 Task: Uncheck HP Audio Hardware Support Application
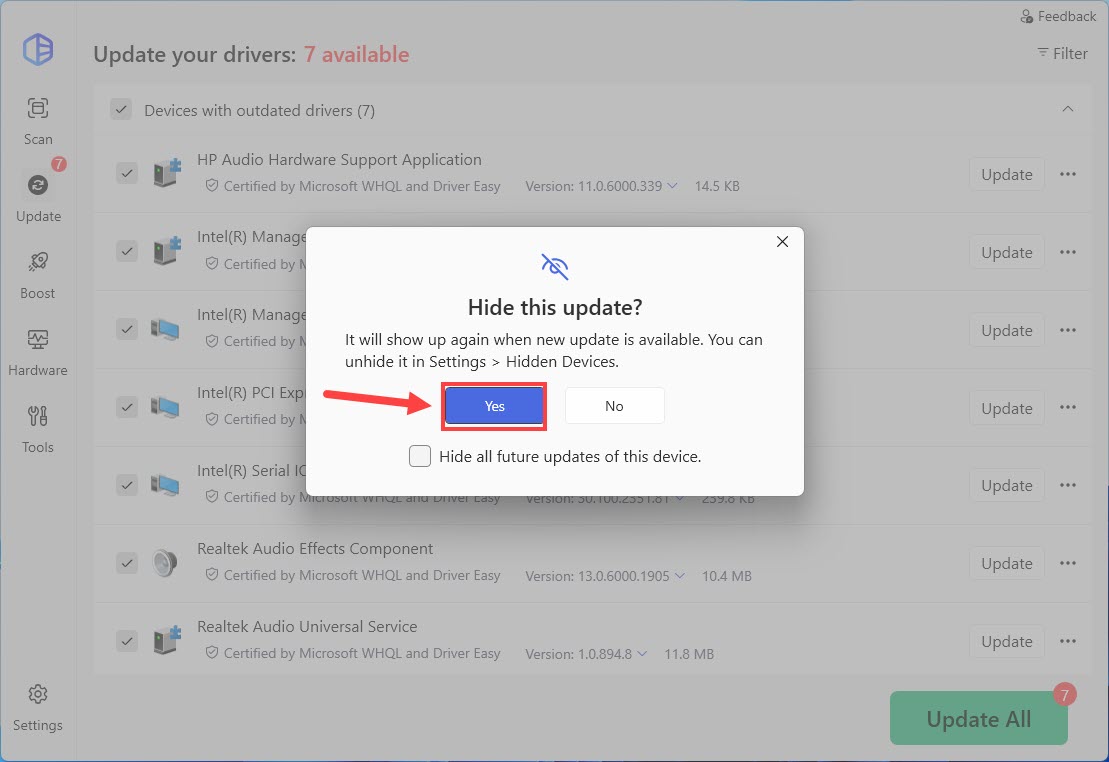coord(127,173)
